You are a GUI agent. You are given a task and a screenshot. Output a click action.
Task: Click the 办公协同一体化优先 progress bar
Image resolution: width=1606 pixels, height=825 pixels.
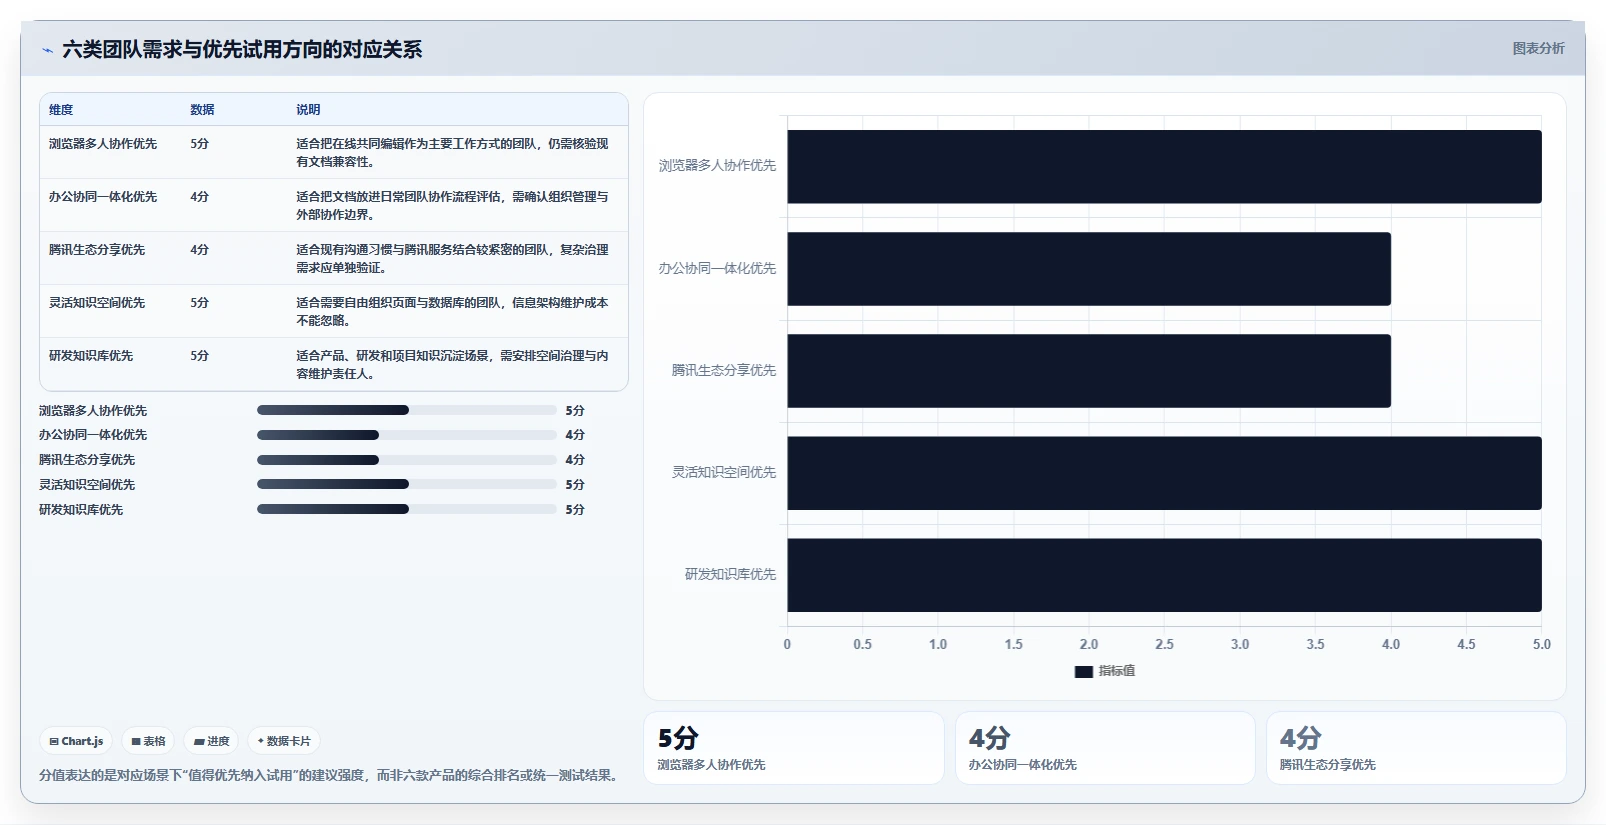pyautogui.click(x=407, y=435)
